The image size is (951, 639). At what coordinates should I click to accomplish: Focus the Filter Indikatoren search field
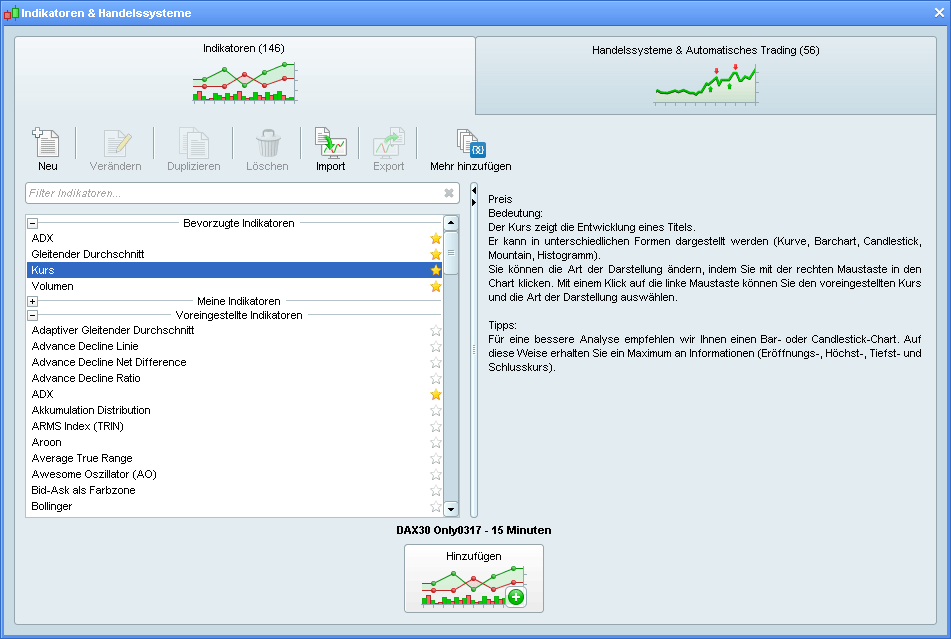[x=230, y=193]
